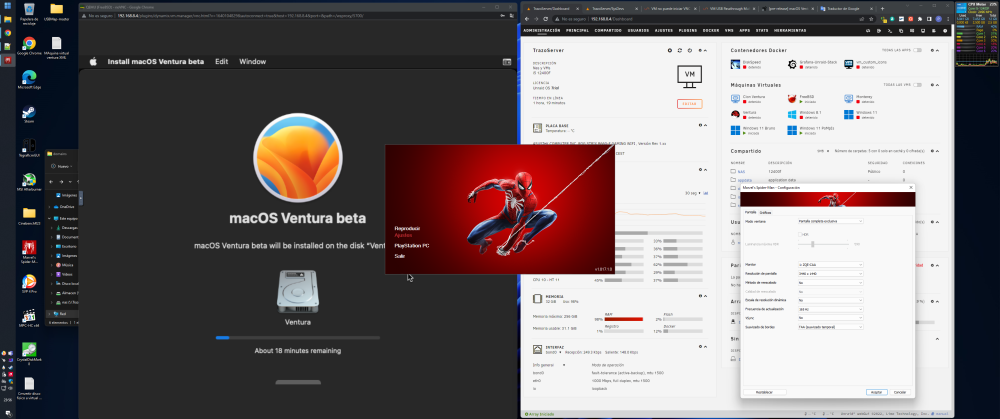Open the DiskSpeed docker container icon
The width and height of the screenshot is (1000, 419).
735,64
